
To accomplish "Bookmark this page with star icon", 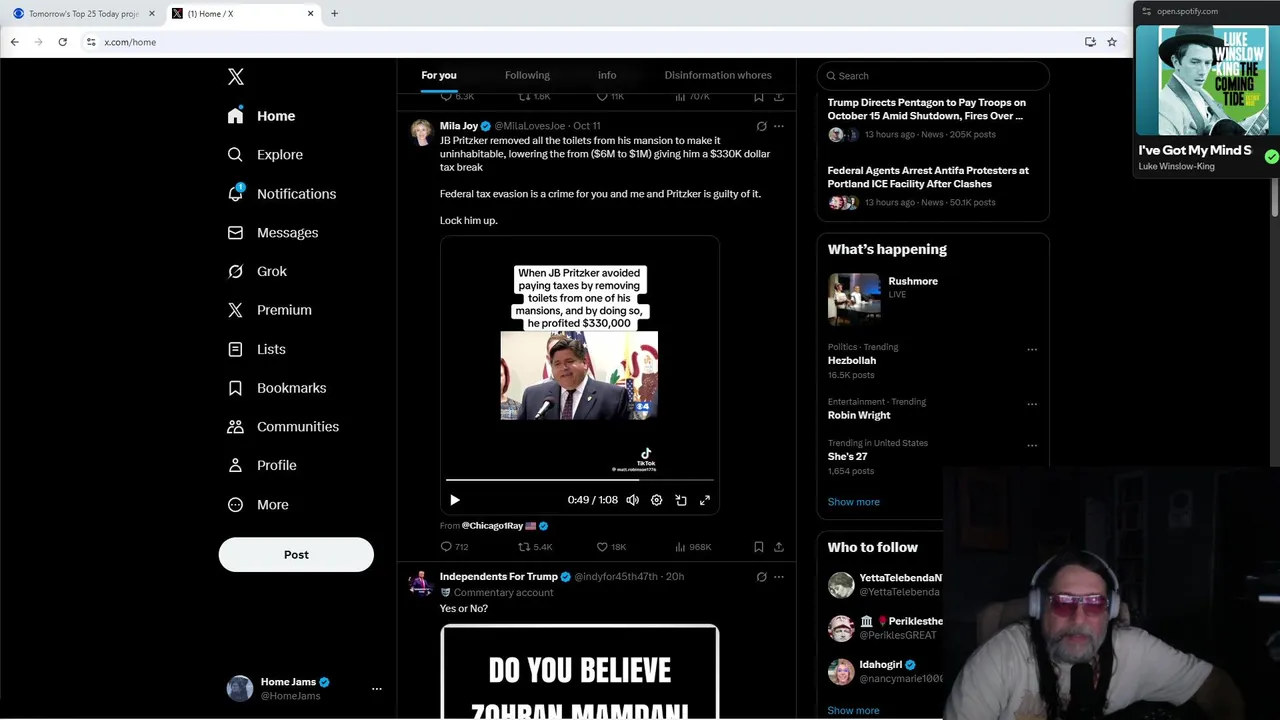I will point(1112,42).
